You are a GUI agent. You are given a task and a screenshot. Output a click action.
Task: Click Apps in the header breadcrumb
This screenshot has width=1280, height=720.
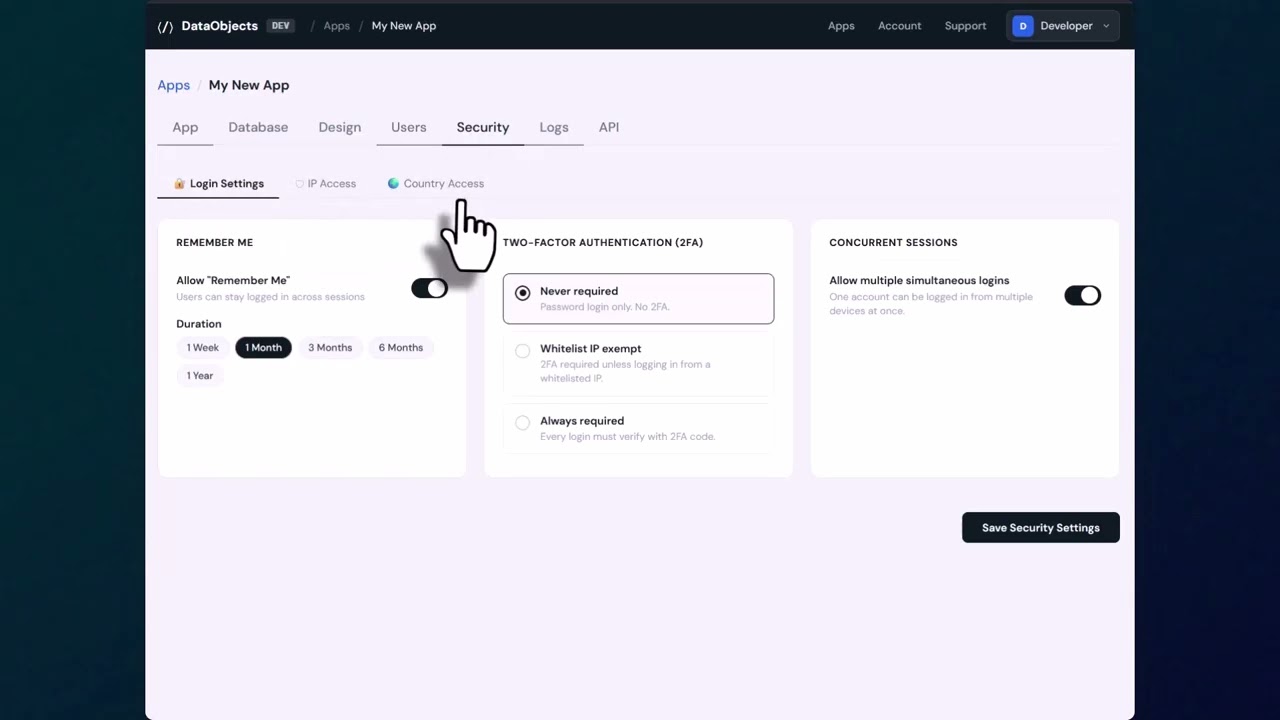click(x=337, y=26)
